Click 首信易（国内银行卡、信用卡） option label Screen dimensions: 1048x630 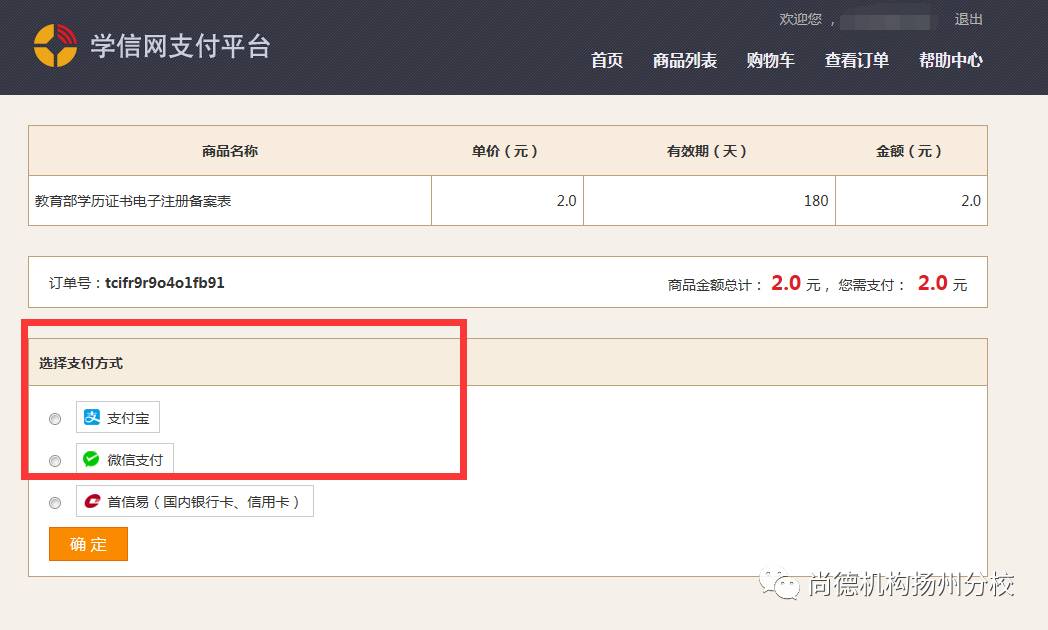[x=194, y=501]
